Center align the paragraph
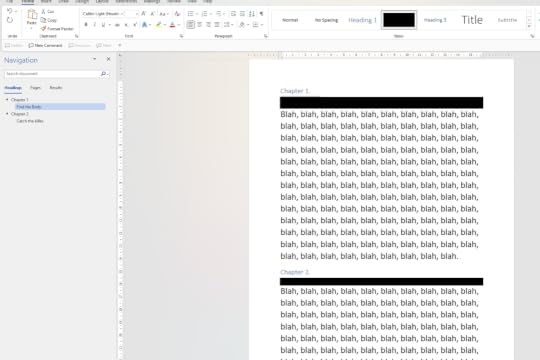Screen dimensions: 540x360 [x=199, y=25]
